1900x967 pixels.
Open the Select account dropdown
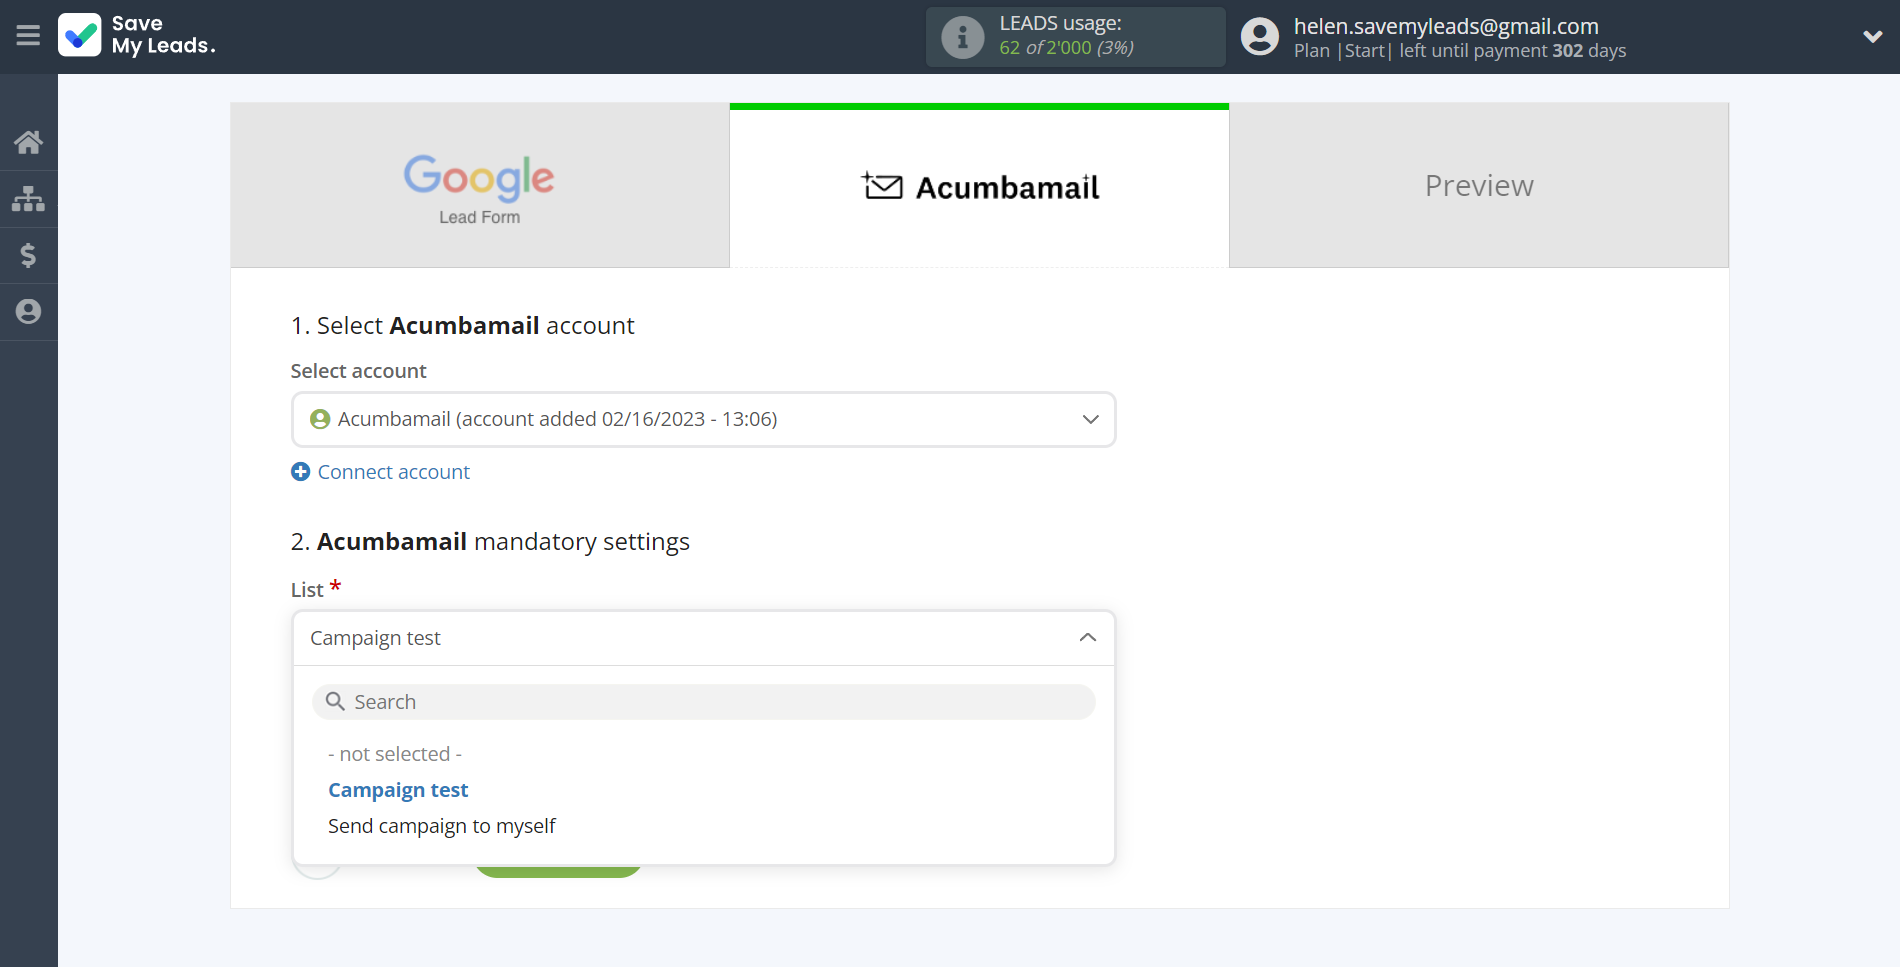(x=703, y=419)
